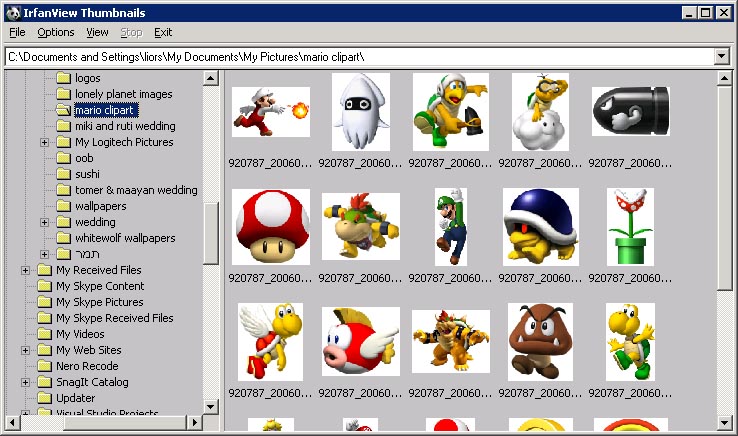The width and height of the screenshot is (738, 436).
Task: Select My Skype Received Files folder
Action: pyautogui.click(x=115, y=318)
